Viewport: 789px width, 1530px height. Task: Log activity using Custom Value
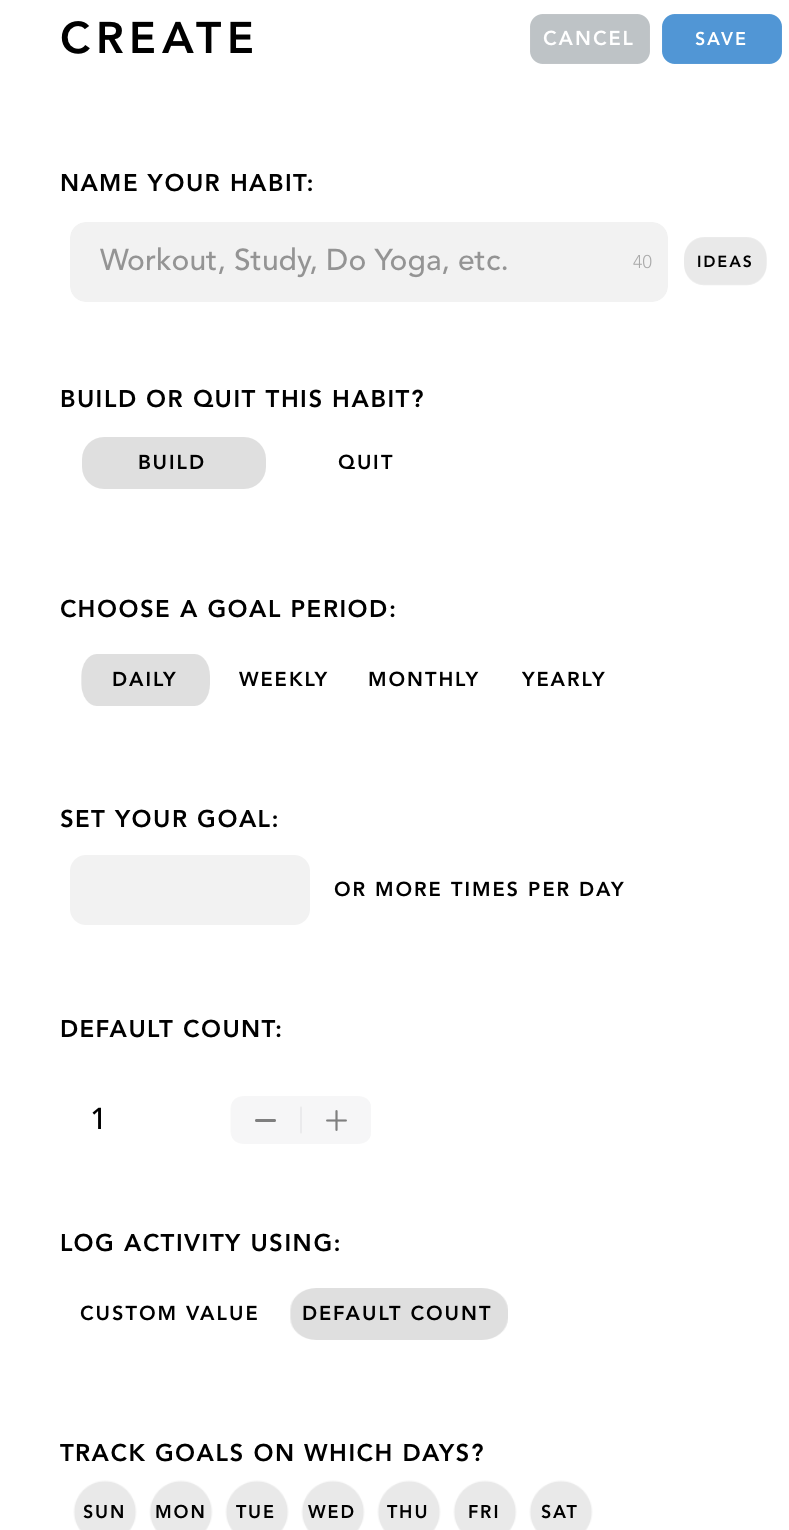(169, 1314)
